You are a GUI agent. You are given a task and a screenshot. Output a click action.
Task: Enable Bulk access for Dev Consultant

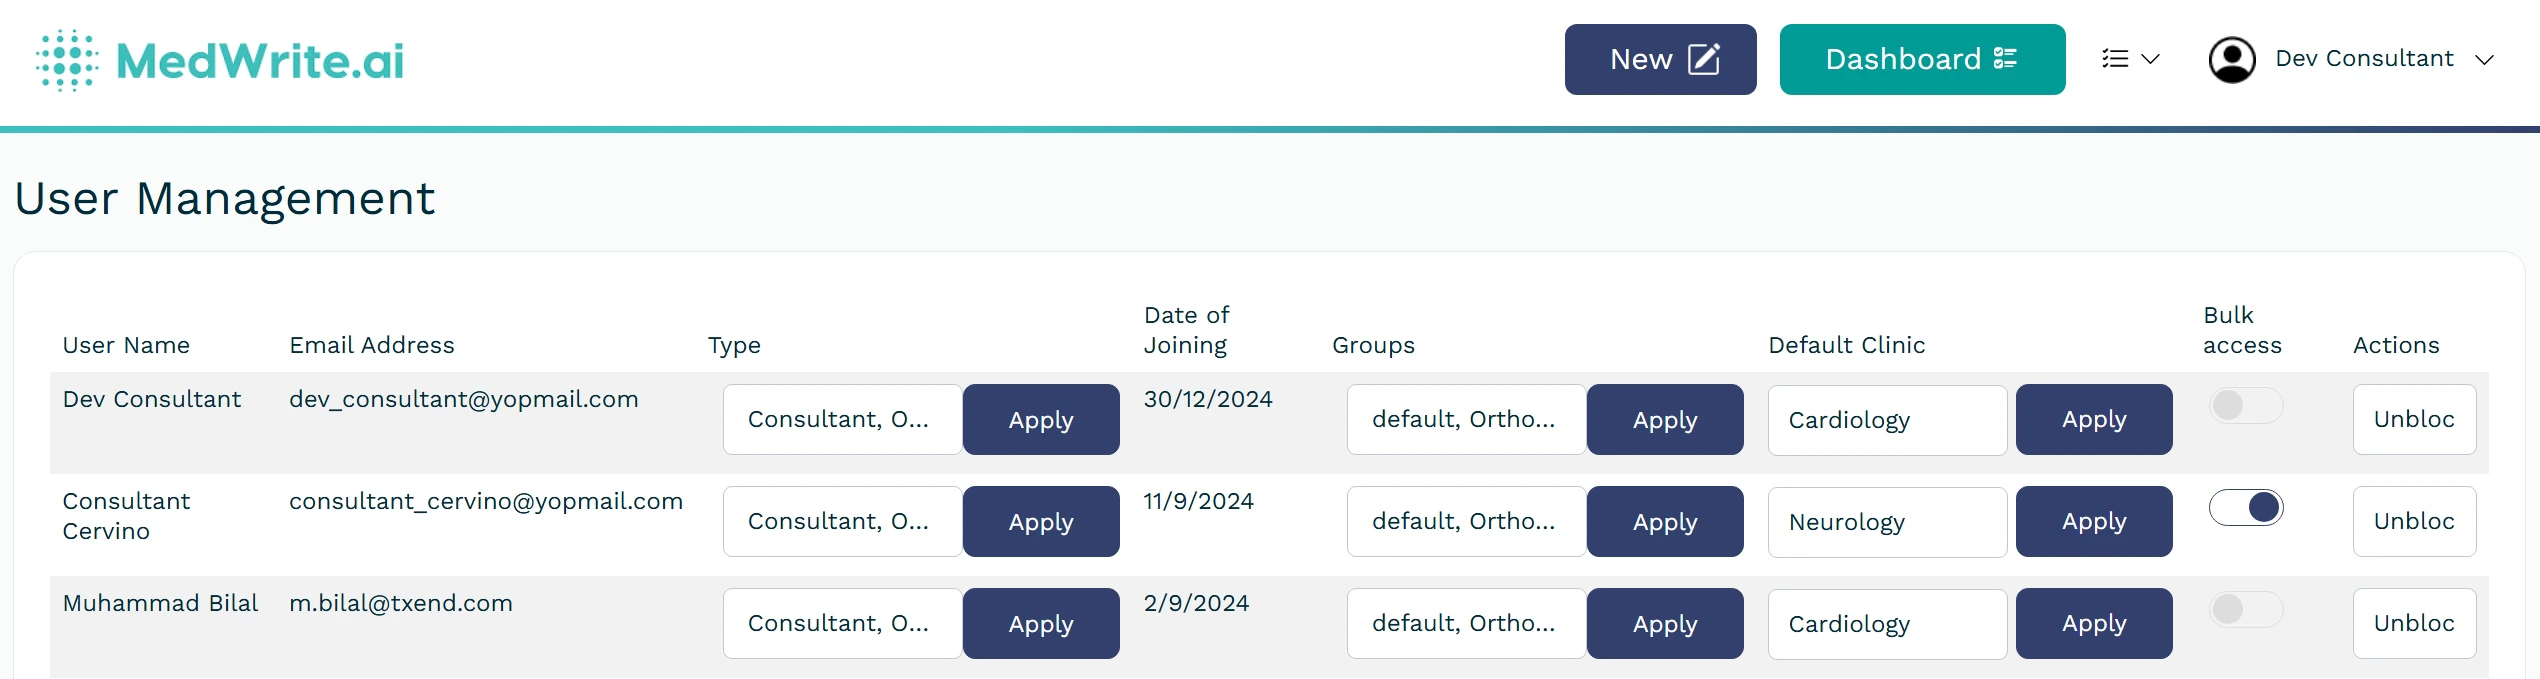pyautogui.click(x=2246, y=405)
